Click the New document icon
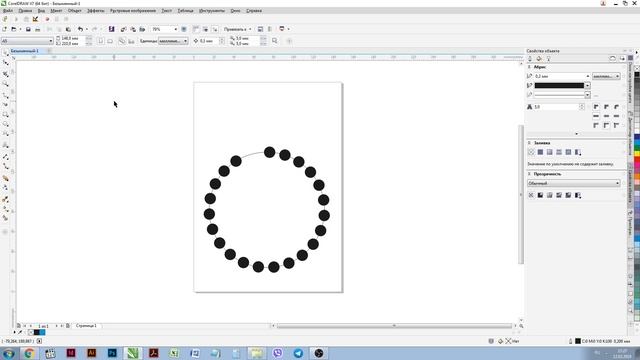 point(4,29)
